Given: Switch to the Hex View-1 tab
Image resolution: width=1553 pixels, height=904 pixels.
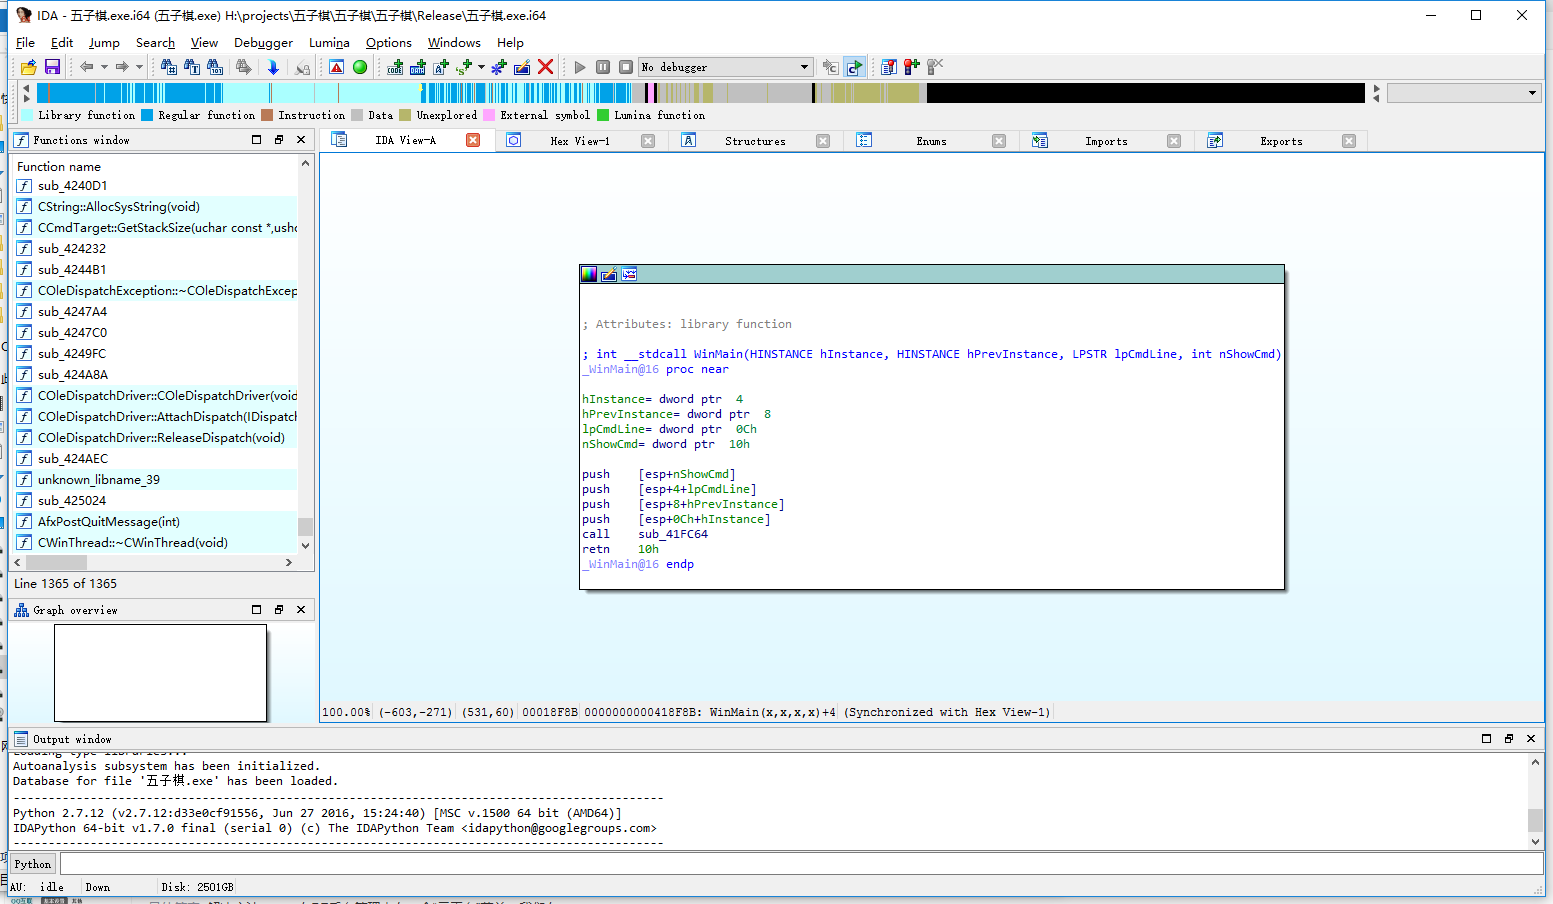Looking at the screenshot, I should click(x=580, y=141).
